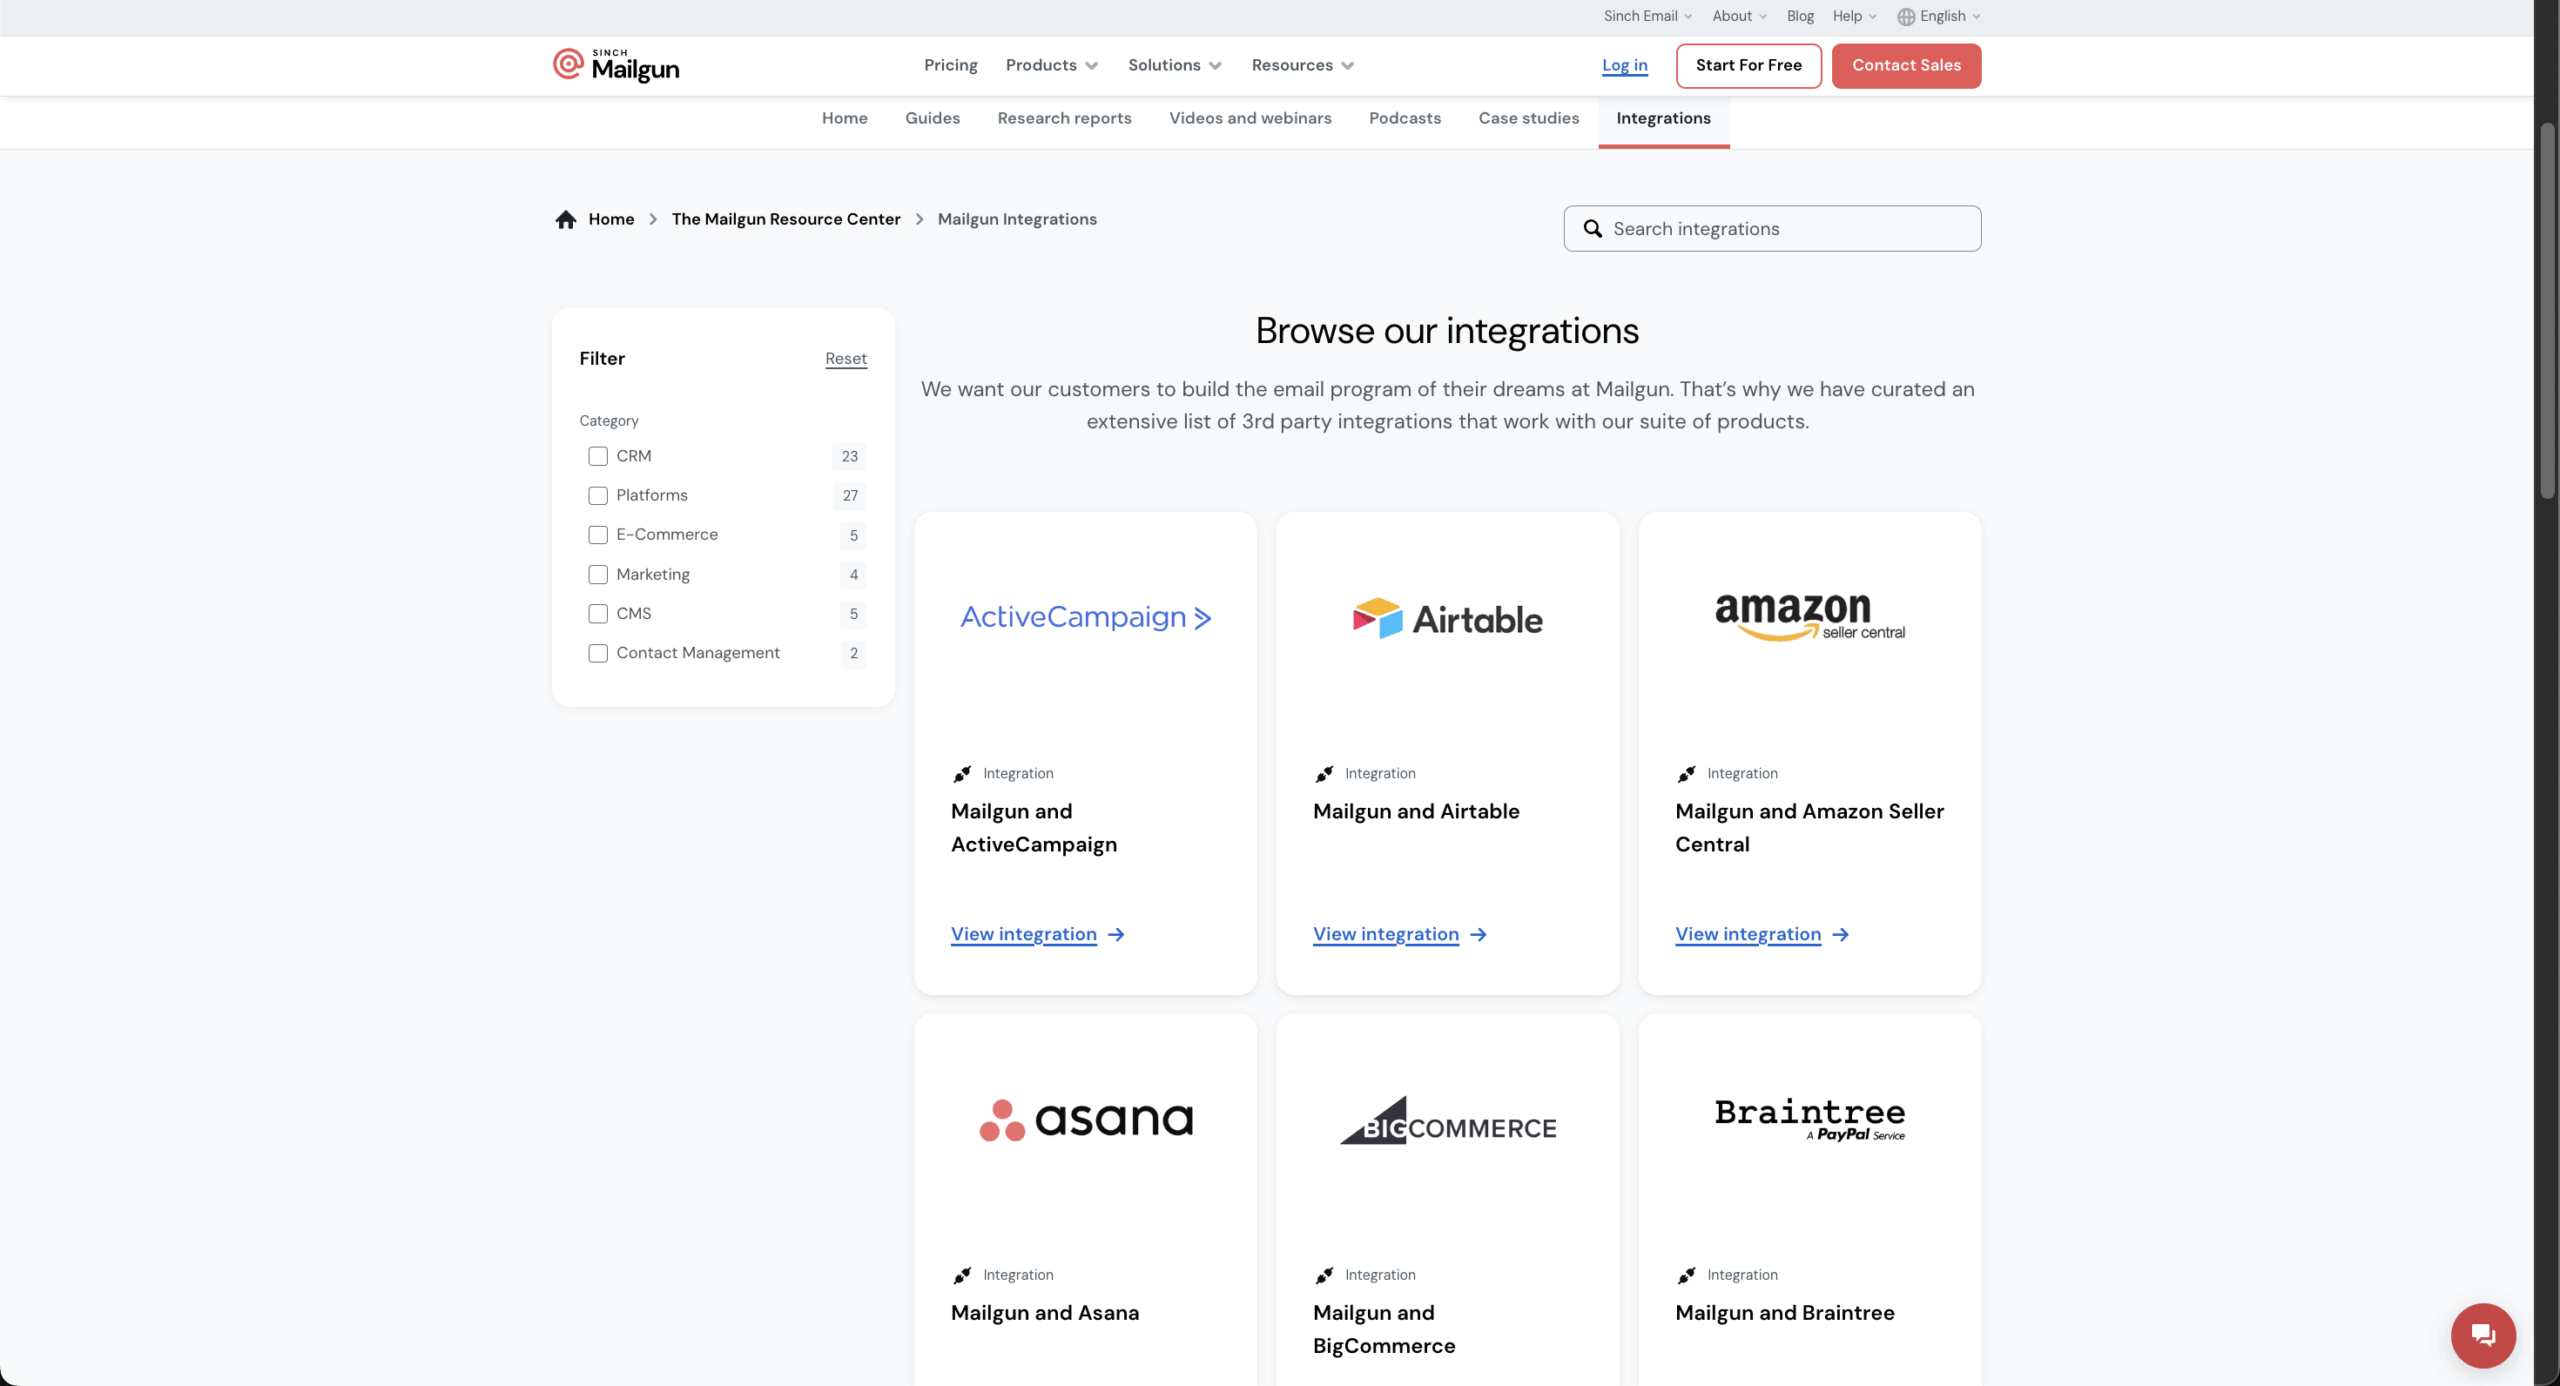2560x1386 pixels.
Task: Click The Mailgun Resource Center breadcrumb
Action: tap(786, 219)
